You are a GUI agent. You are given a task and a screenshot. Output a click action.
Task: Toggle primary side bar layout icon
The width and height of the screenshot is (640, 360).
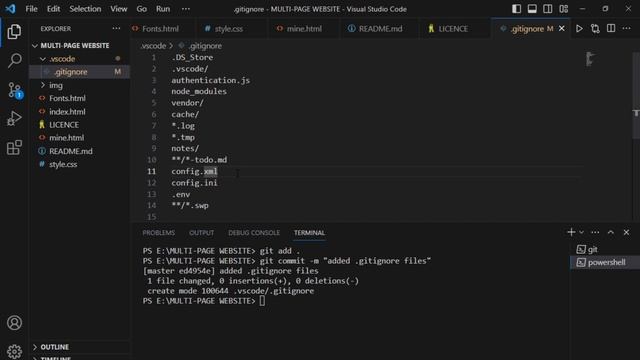click(x=516, y=9)
